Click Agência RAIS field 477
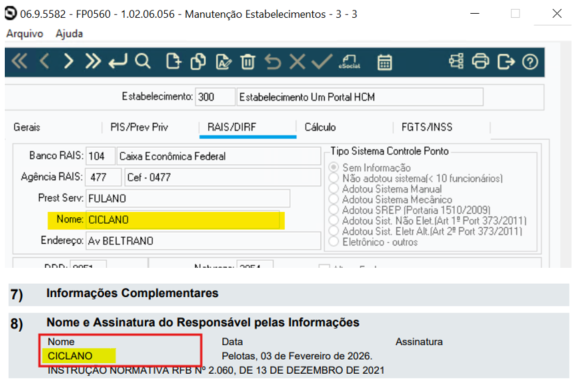 coord(104,177)
